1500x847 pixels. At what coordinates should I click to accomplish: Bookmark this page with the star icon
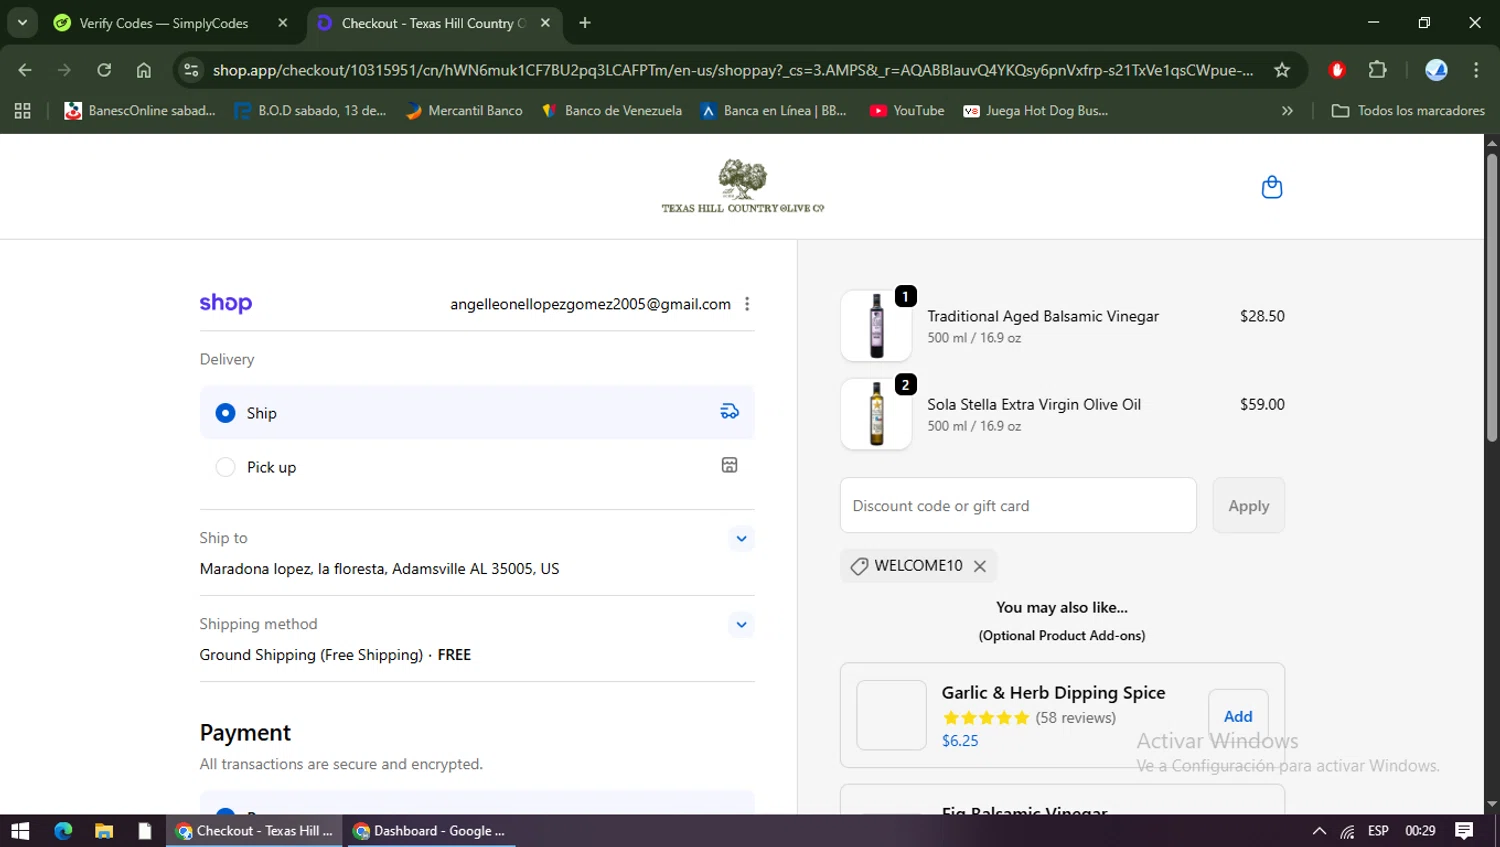tap(1282, 70)
